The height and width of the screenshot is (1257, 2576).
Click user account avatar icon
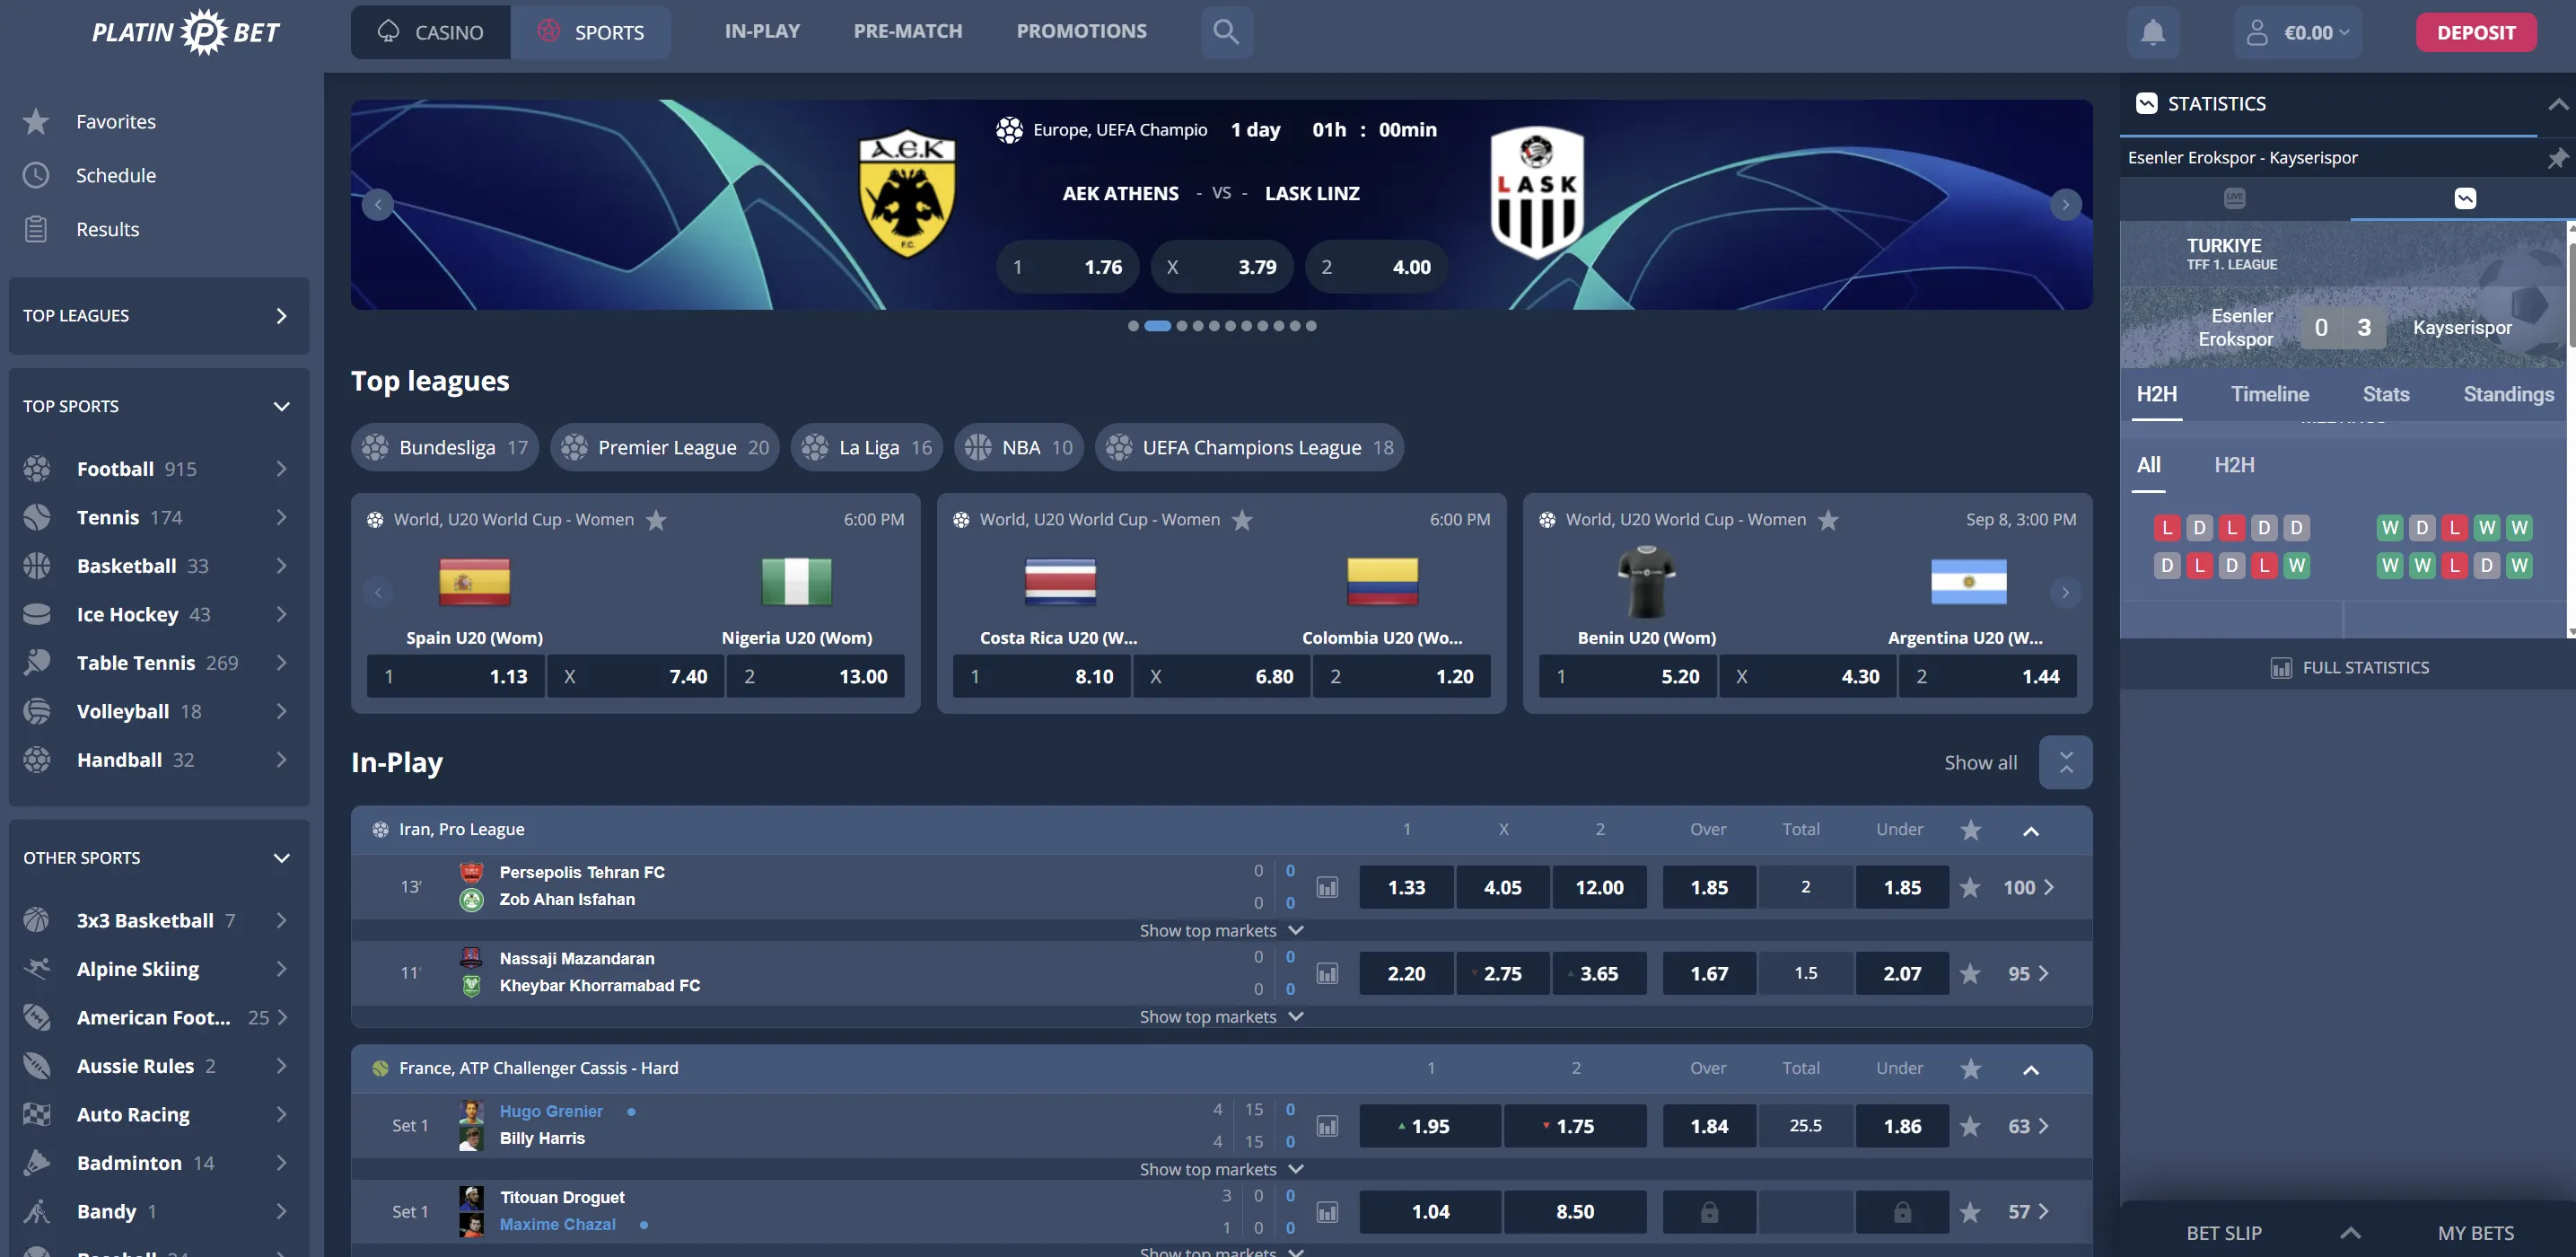[2257, 32]
